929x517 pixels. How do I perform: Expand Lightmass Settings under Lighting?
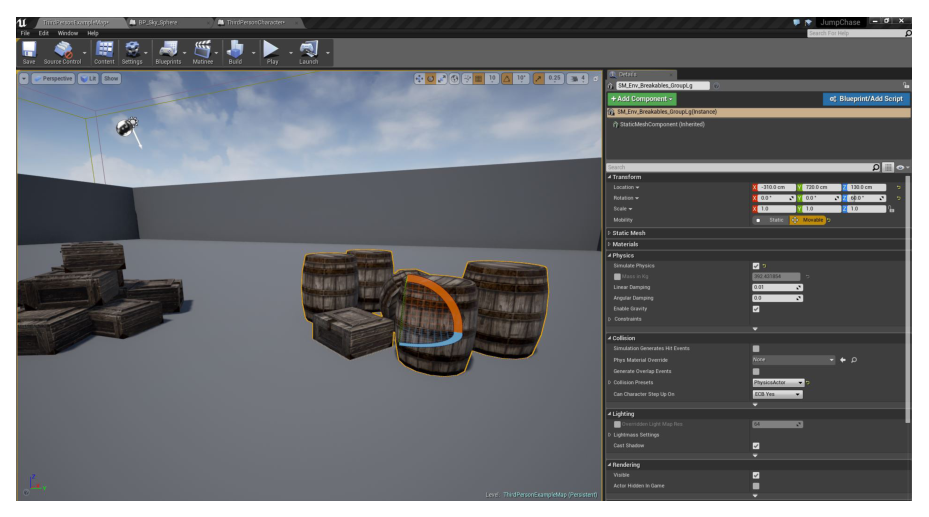pos(610,435)
